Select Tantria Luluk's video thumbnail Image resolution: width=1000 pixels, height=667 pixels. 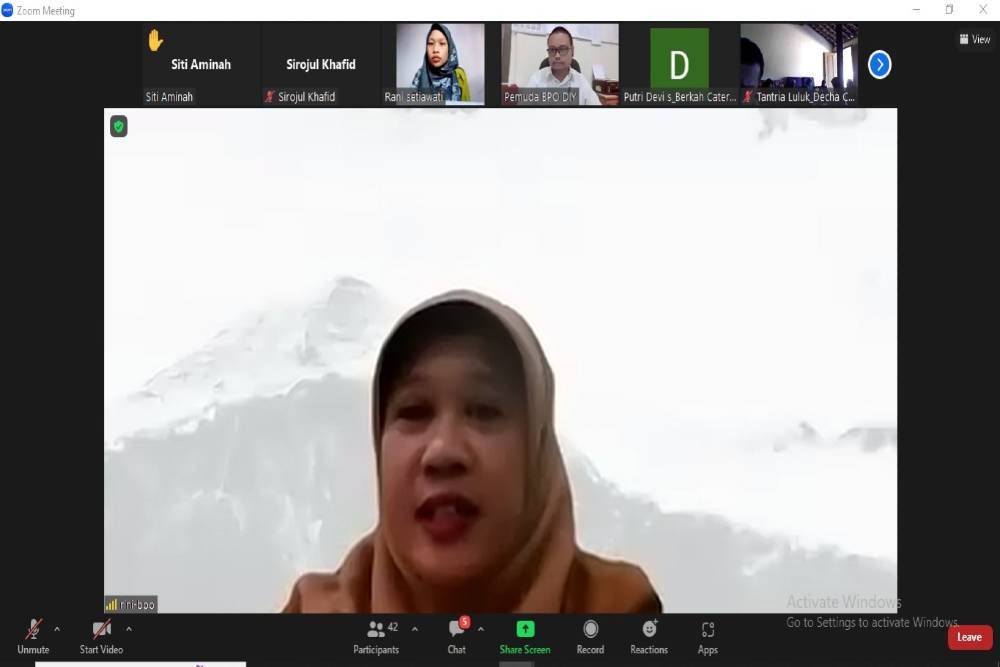pyautogui.click(x=799, y=64)
